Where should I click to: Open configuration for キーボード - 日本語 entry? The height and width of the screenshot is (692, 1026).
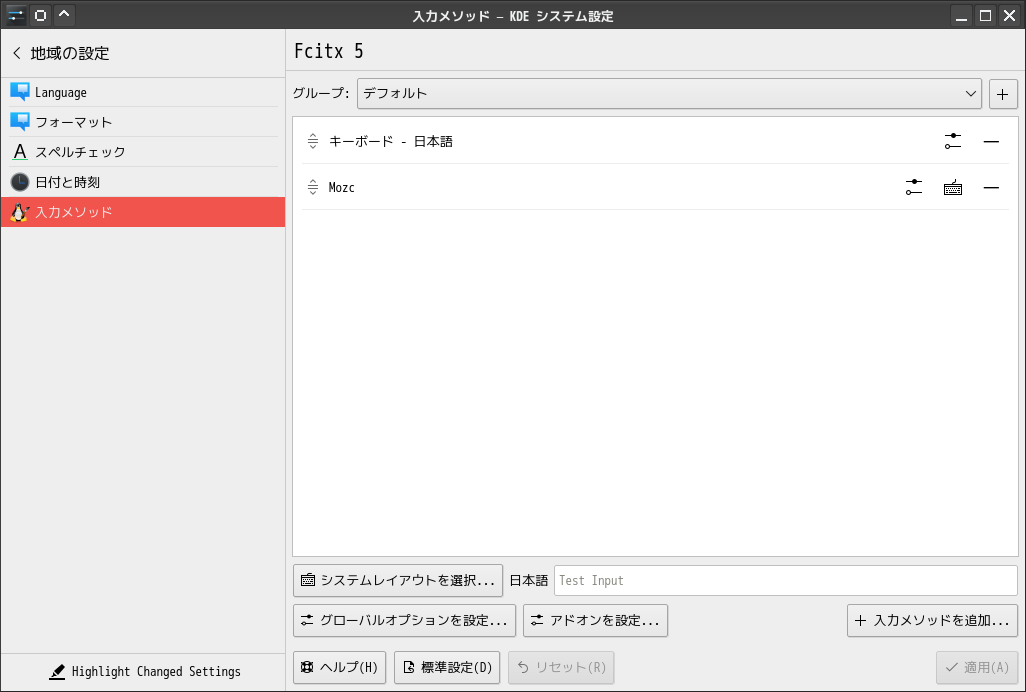coord(953,141)
